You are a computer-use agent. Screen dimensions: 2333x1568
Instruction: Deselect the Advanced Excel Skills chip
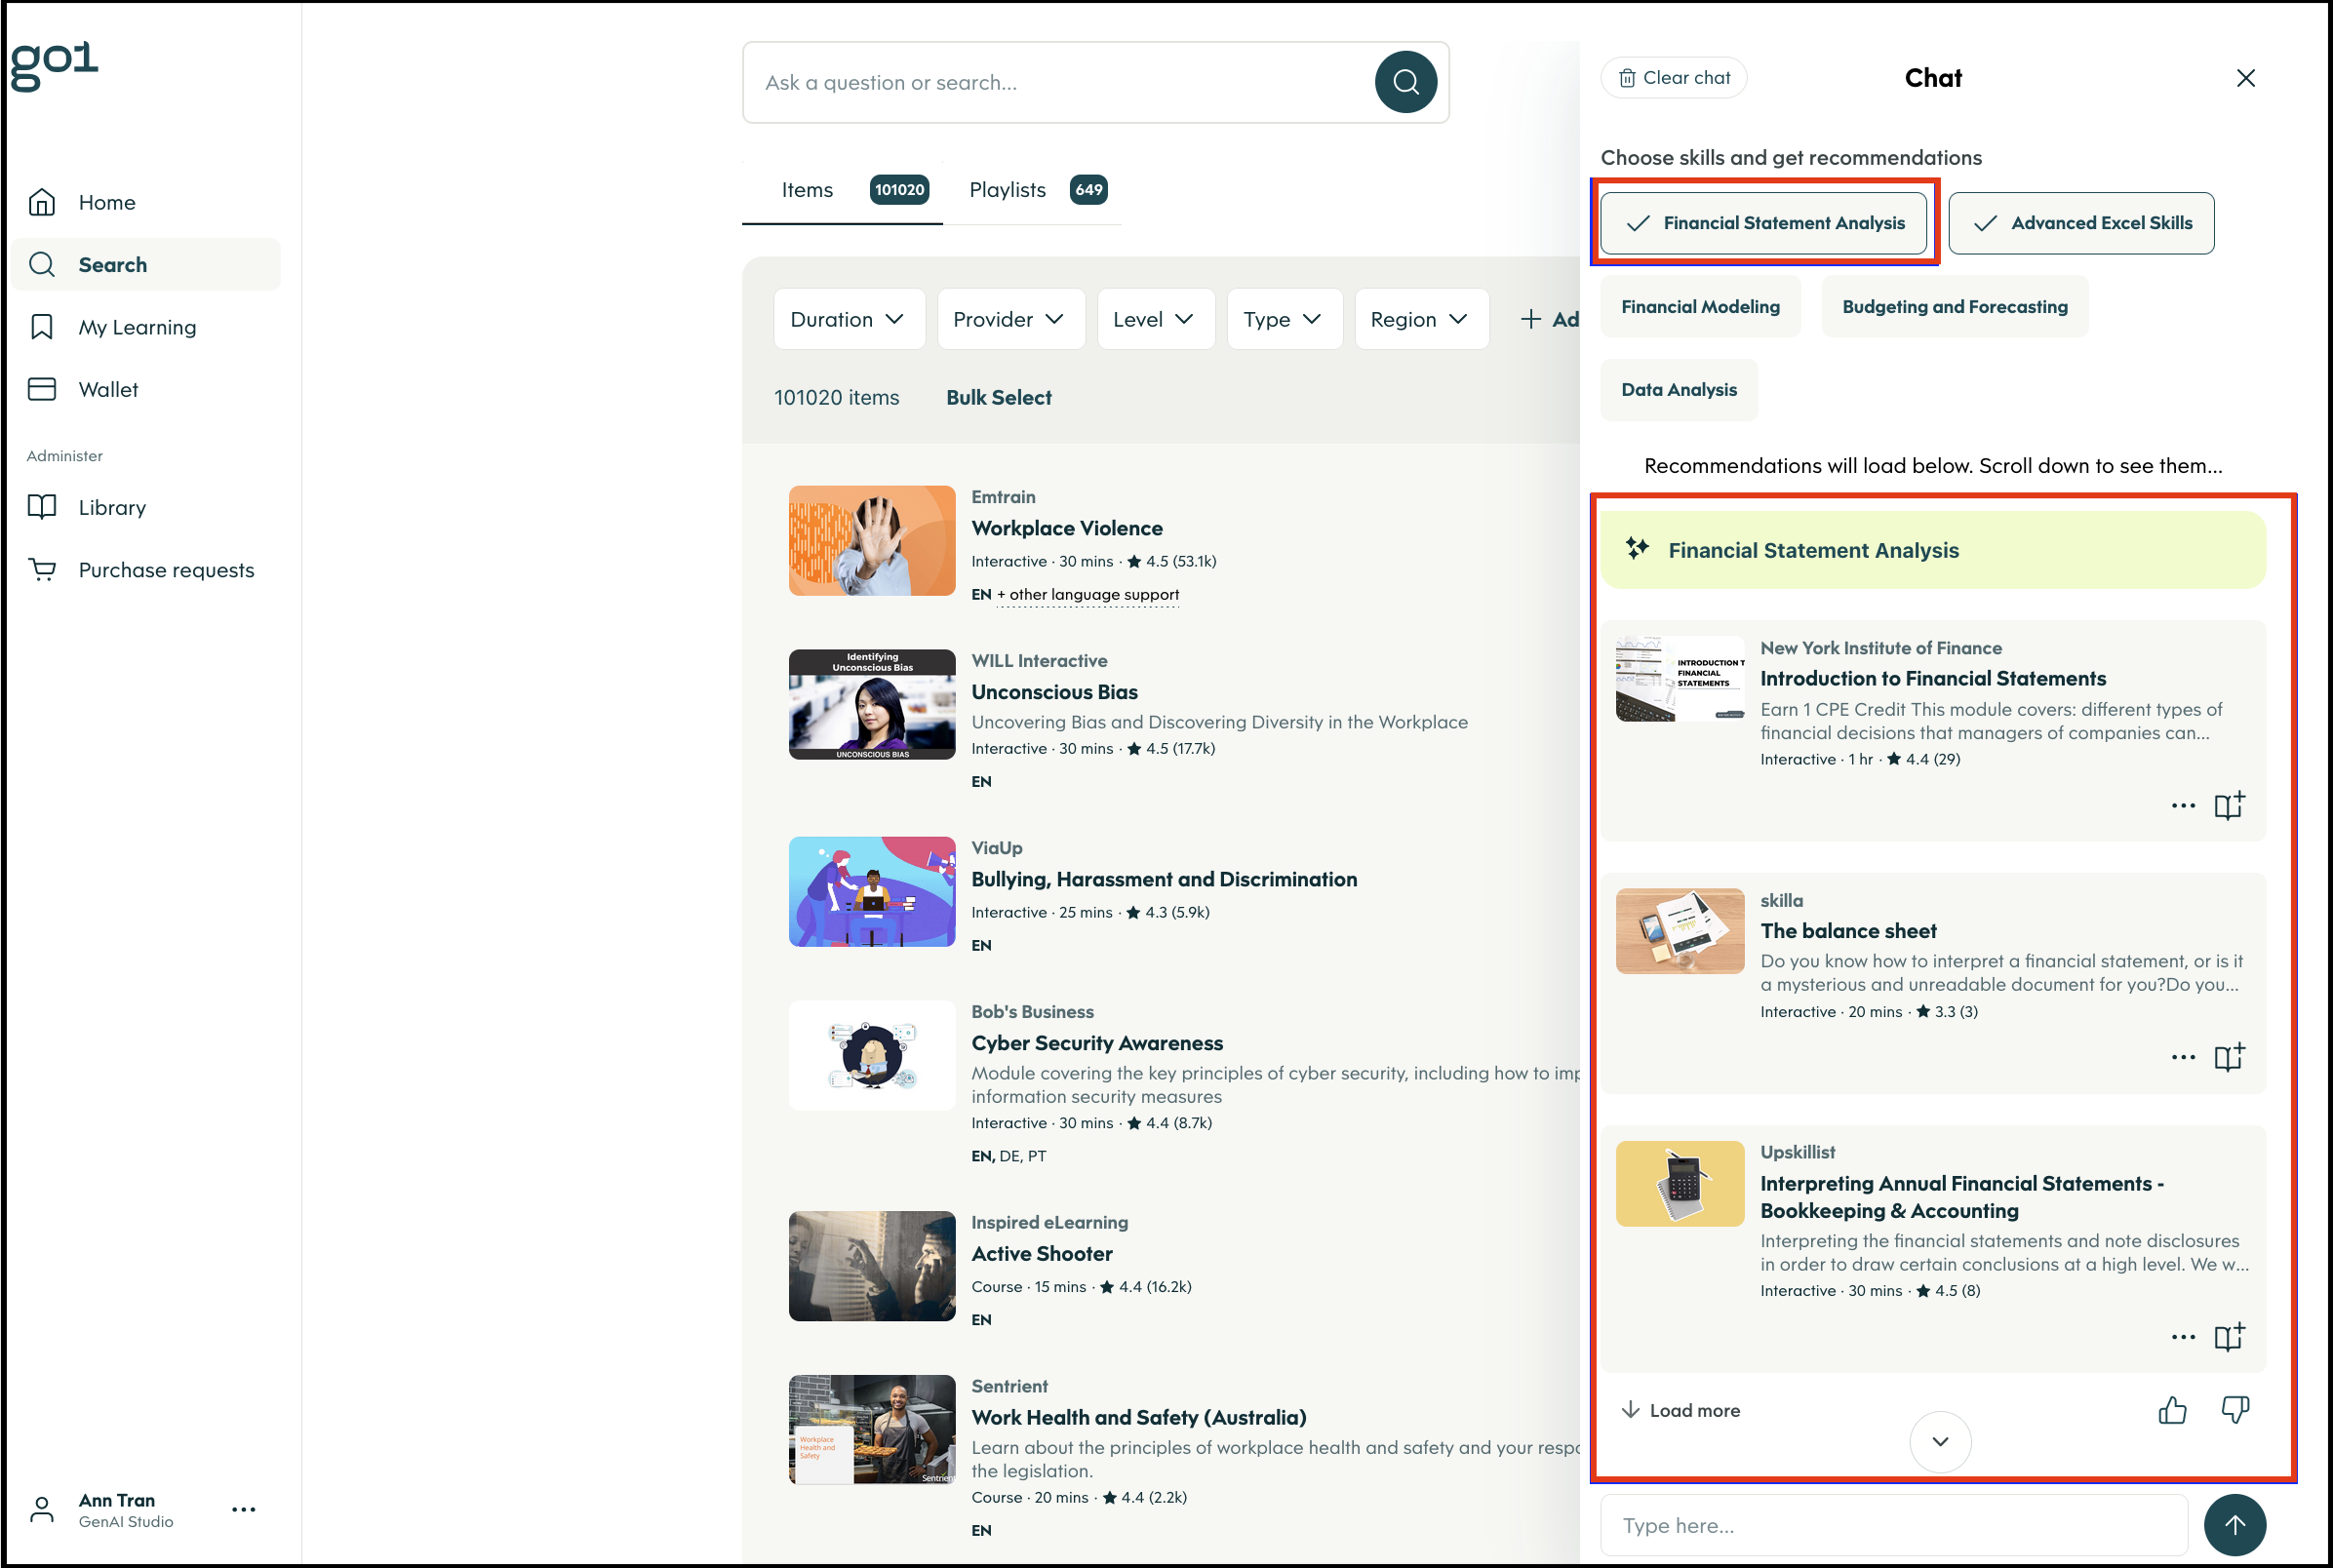2080,223
